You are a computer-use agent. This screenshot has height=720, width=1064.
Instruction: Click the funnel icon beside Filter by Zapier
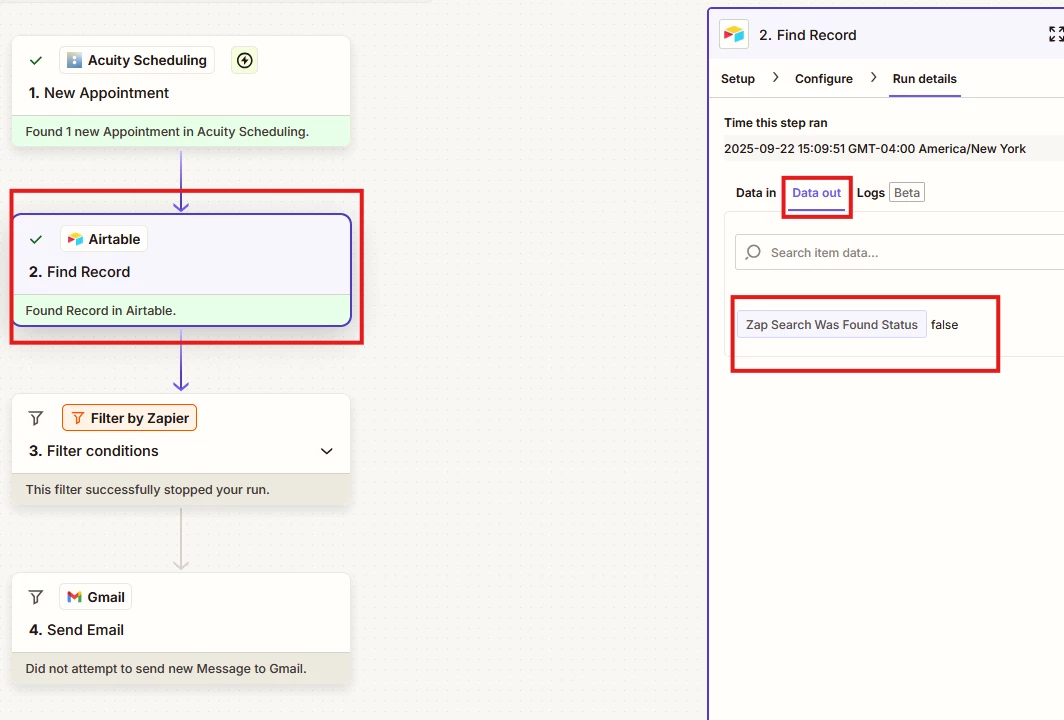[36, 418]
